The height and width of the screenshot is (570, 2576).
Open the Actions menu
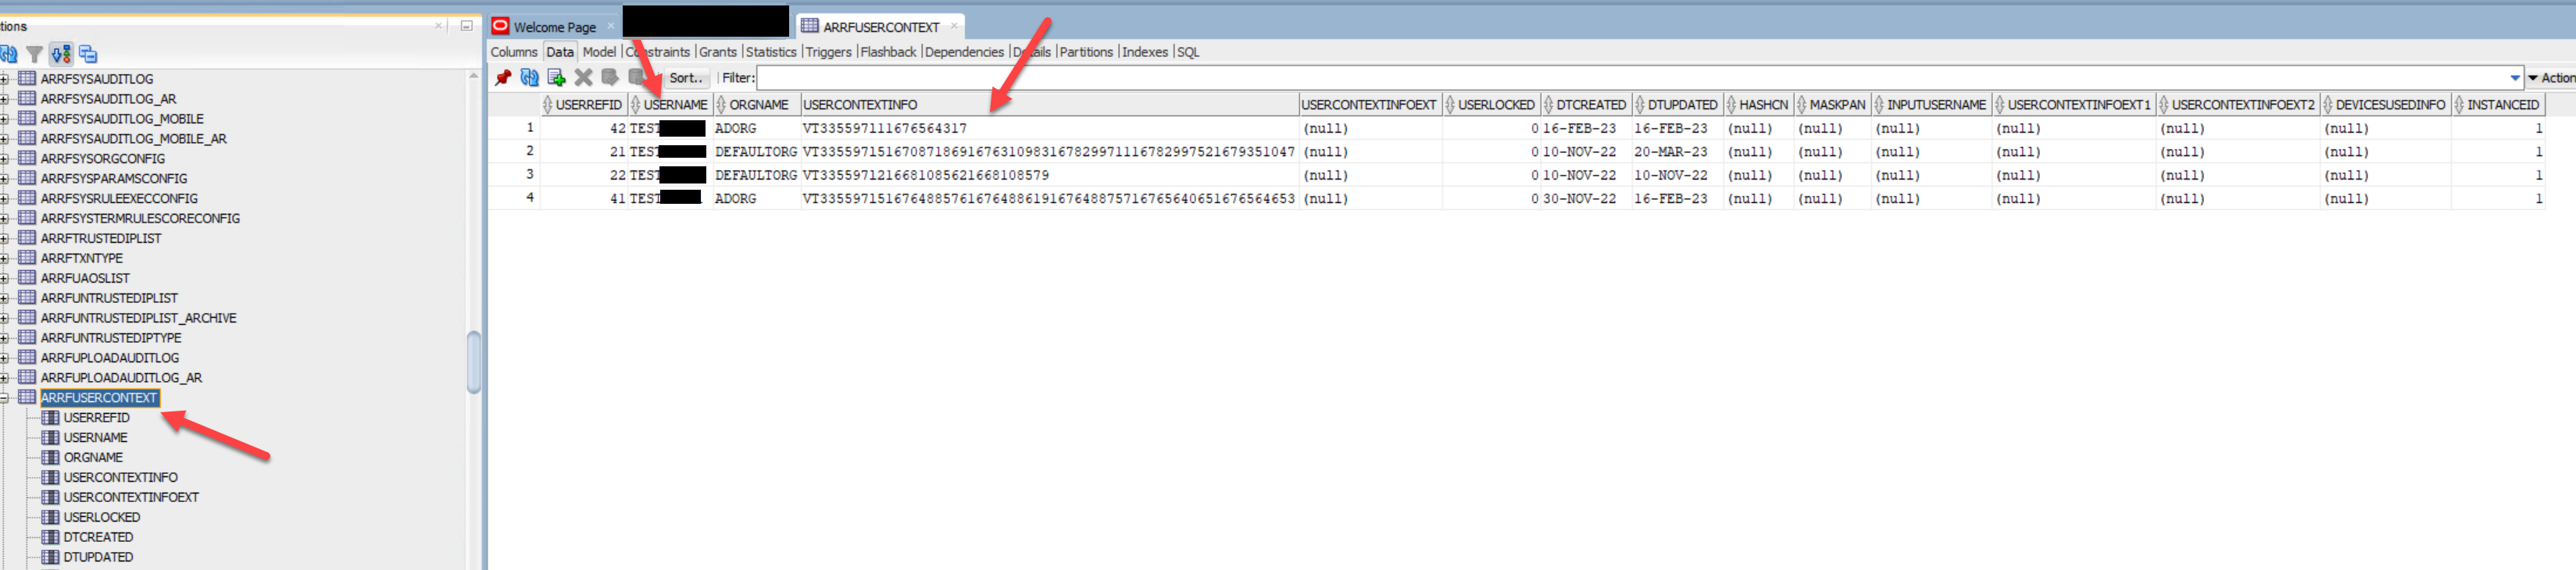(x=2551, y=78)
